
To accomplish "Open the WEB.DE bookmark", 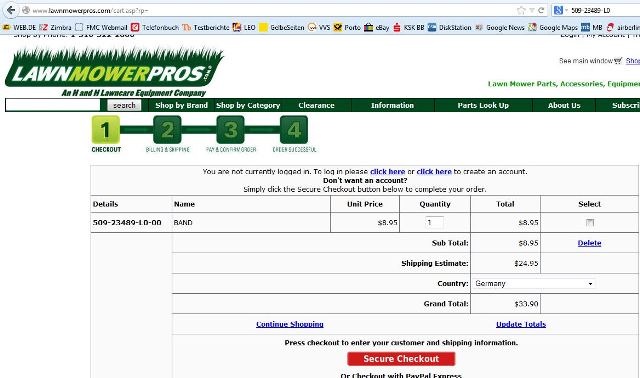I will (x=19, y=27).
